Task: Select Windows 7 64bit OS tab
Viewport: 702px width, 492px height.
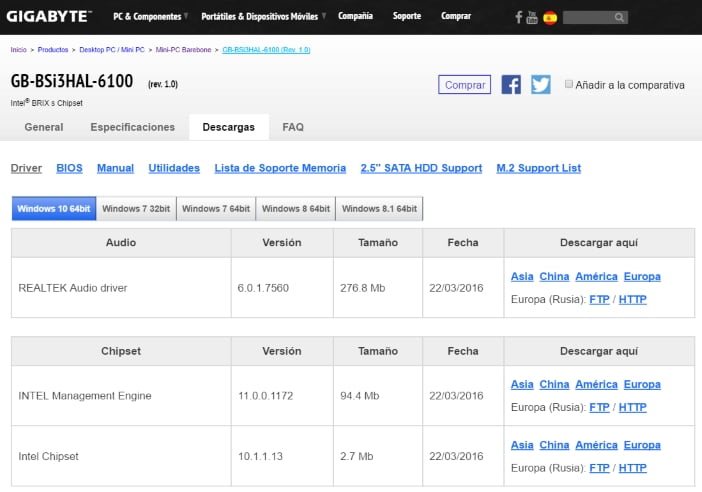Action: tap(216, 209)
